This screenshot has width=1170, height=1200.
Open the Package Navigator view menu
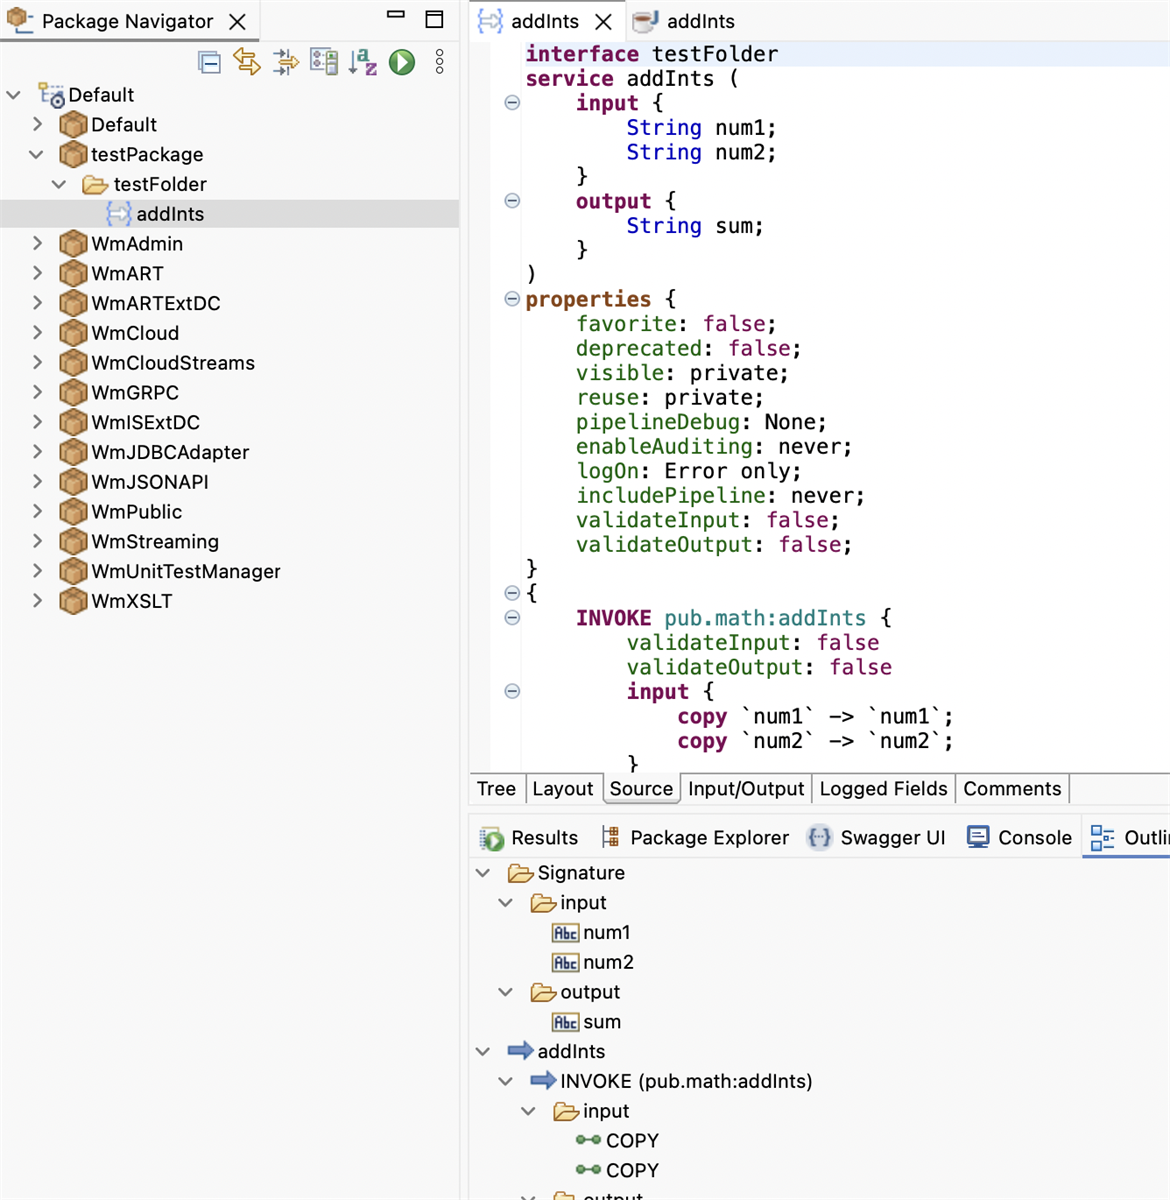[x=440, y=62]
